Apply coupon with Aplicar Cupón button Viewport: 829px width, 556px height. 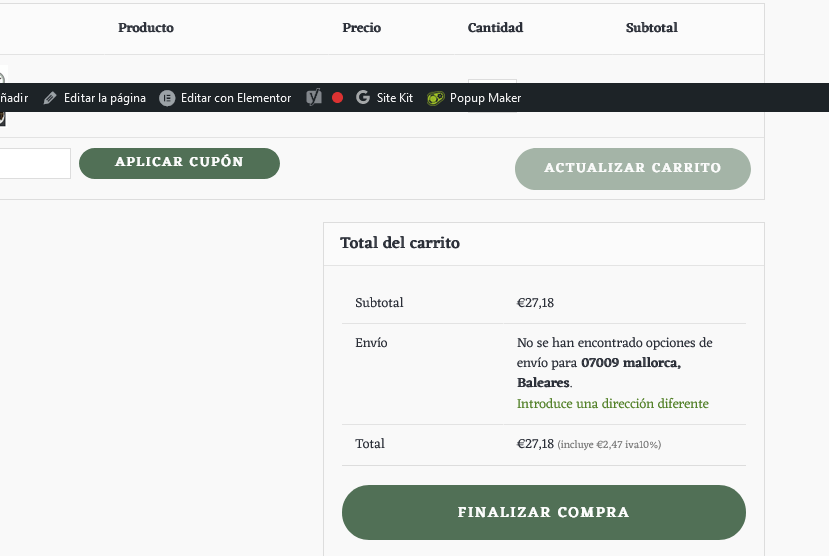179,163
